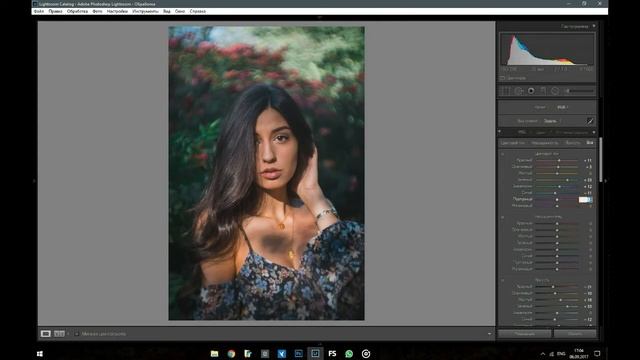Toggle the soft proofing checkbox
Screen dimensions: 640x360
[x=76, y=334]
